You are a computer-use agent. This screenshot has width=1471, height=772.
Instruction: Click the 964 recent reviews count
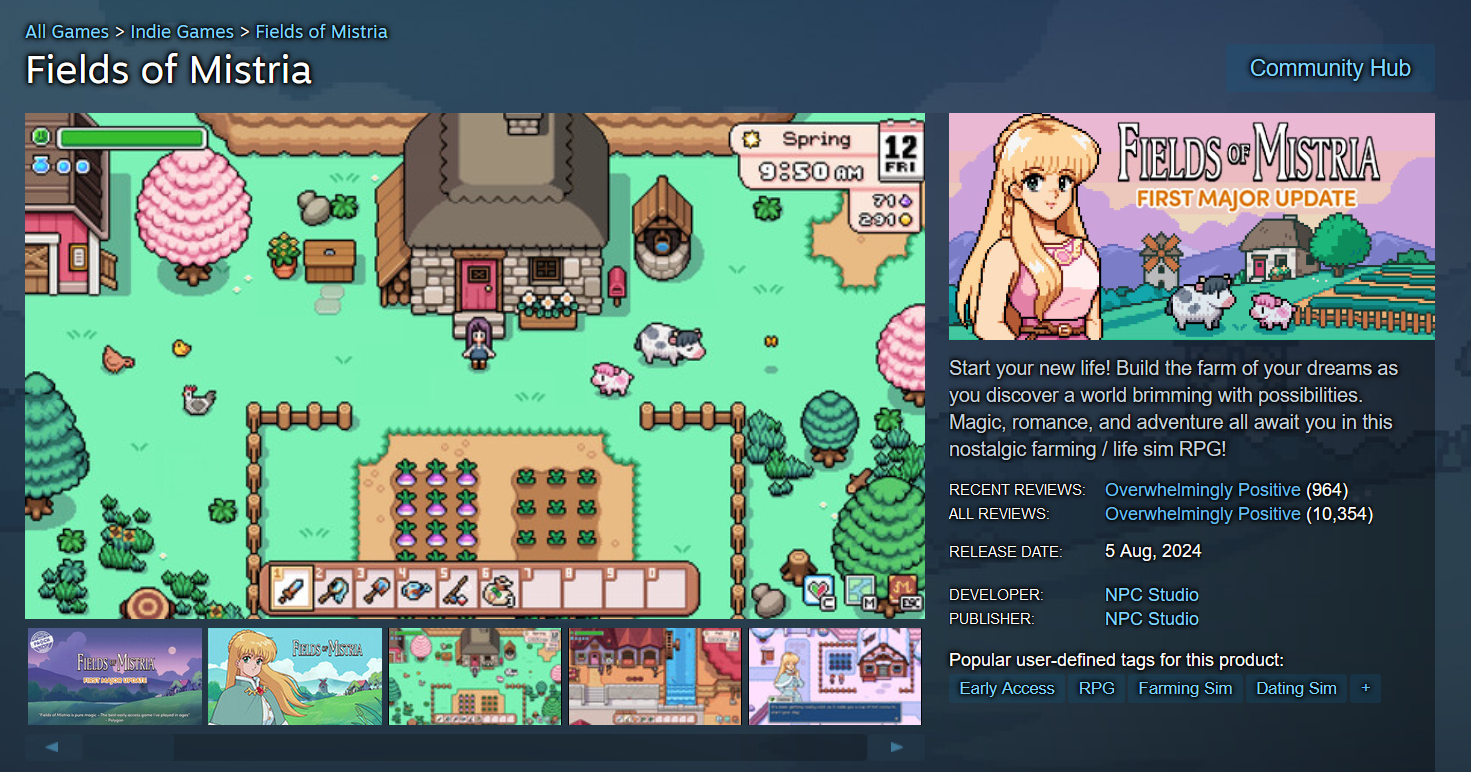click(x=1327, y=490)
